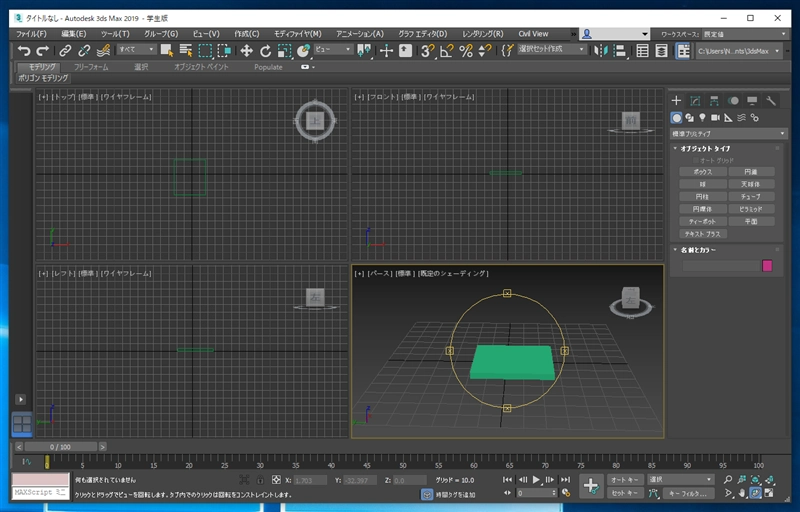Viewport: 800px width, 512px height.
Task: Open the ビュー reference coordinate dropdown
Action: (x=333, y=49)
